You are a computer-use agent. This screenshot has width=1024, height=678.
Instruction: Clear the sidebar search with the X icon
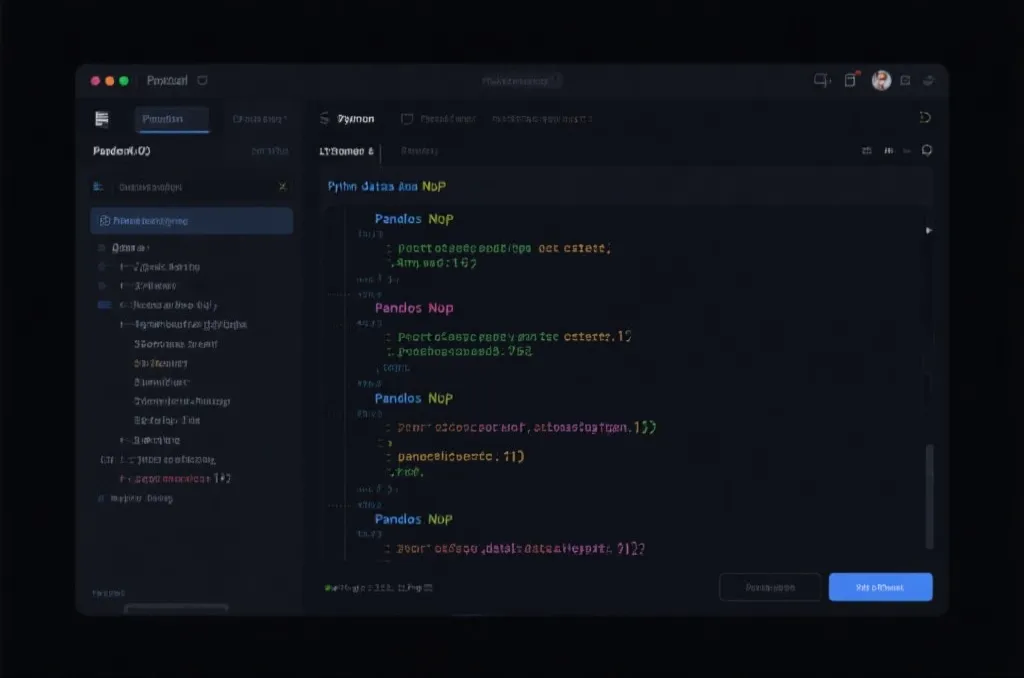[283, 187]
